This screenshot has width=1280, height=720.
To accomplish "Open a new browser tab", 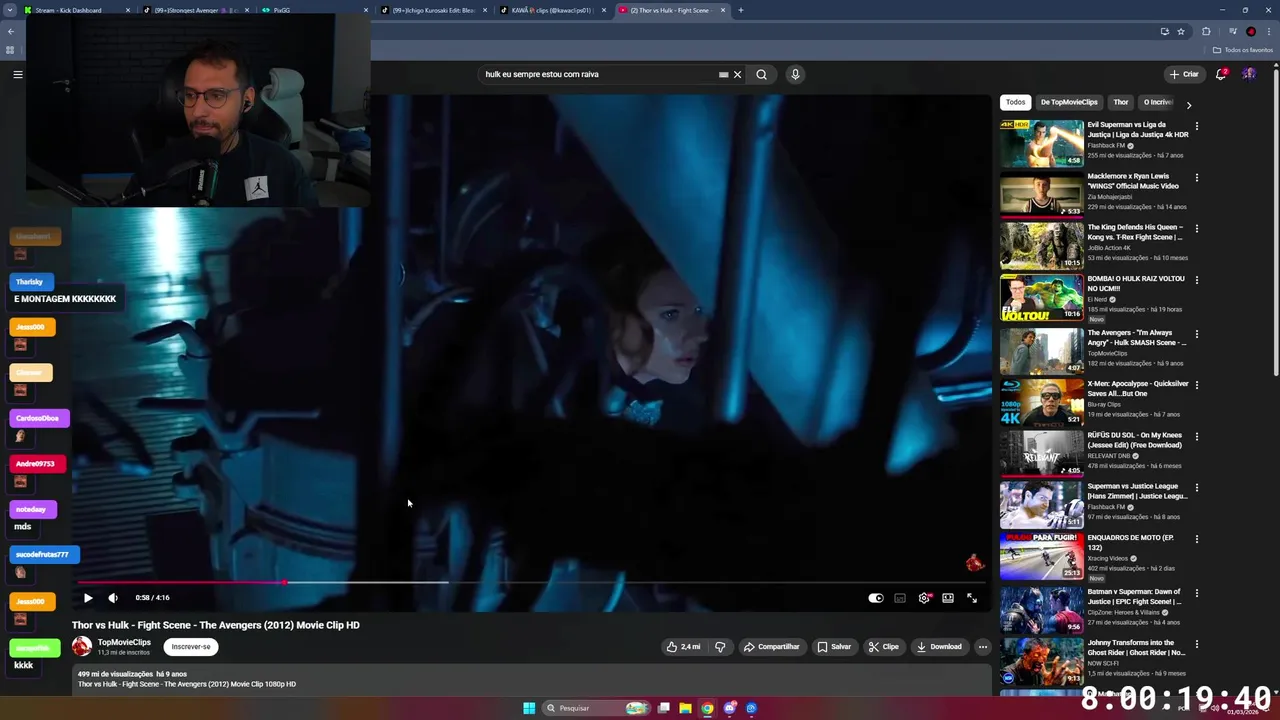I will pos(740,10).
